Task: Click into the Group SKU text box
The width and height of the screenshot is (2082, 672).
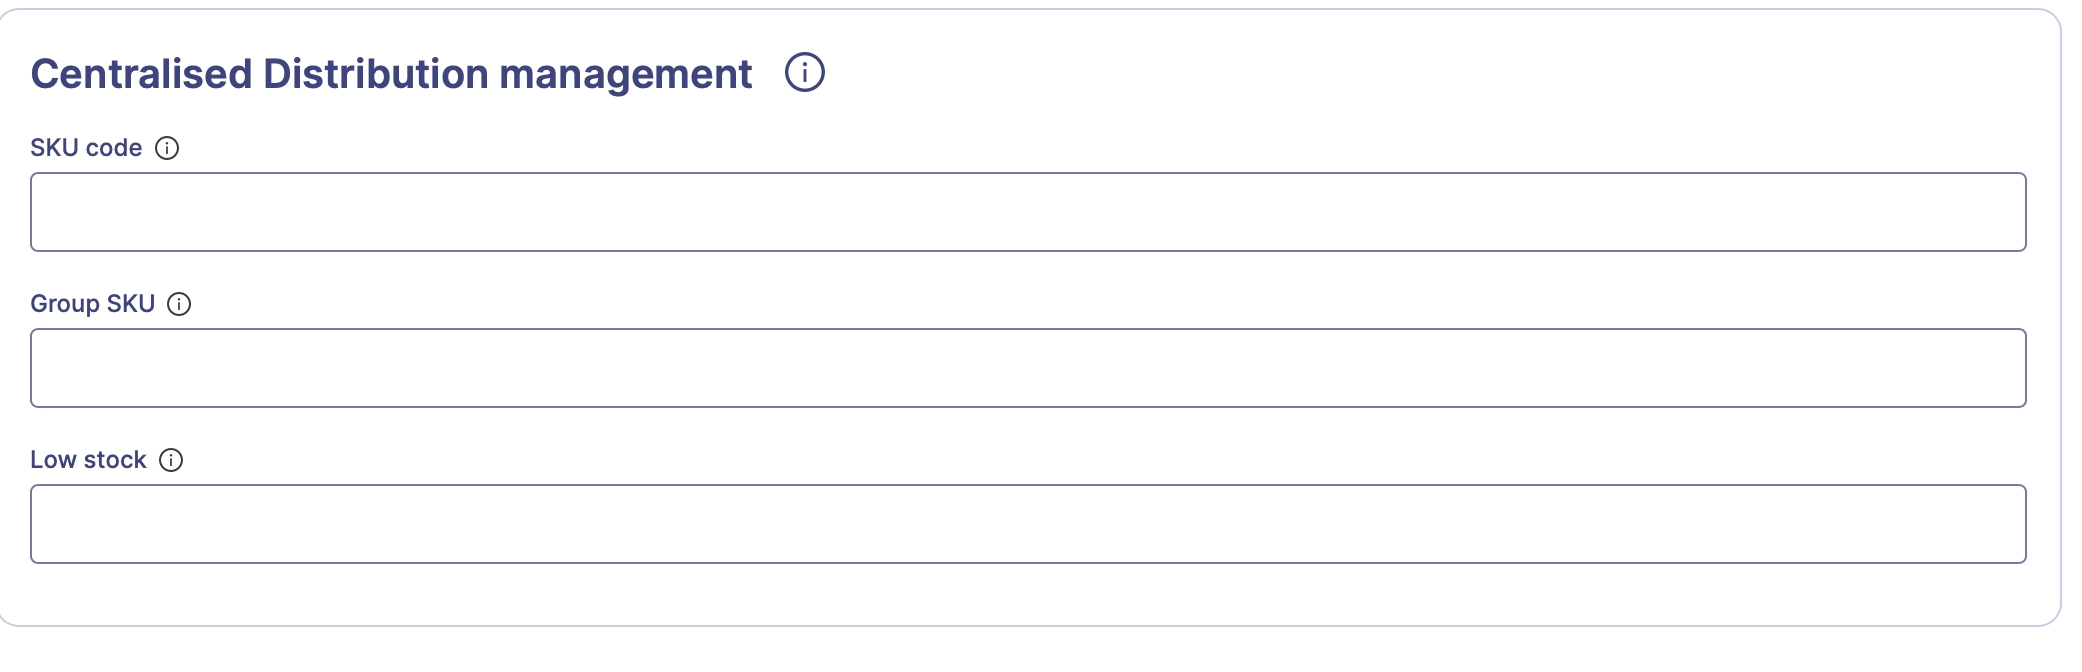Action: pyautogui.click(x=1027, y=368)
